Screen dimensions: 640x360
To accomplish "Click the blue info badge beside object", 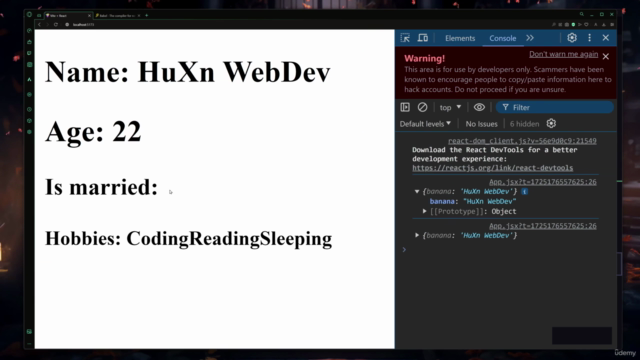I will 524,191.
